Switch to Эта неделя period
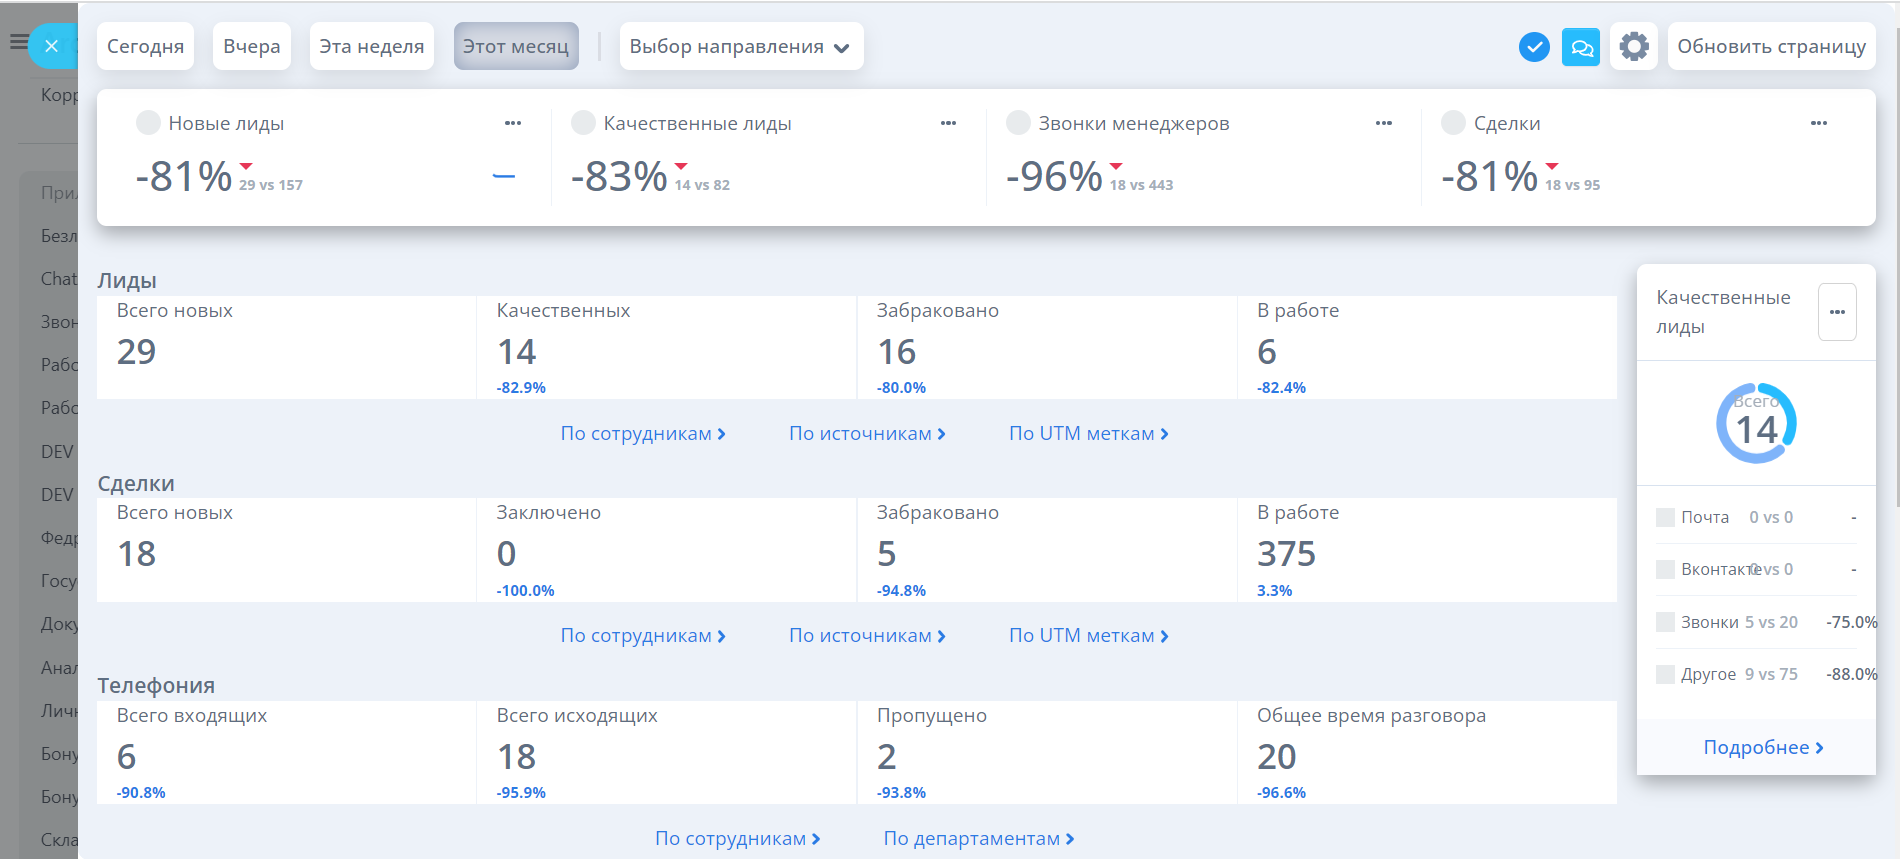This screenshot has width=1900, height=859. coord(371,47)
